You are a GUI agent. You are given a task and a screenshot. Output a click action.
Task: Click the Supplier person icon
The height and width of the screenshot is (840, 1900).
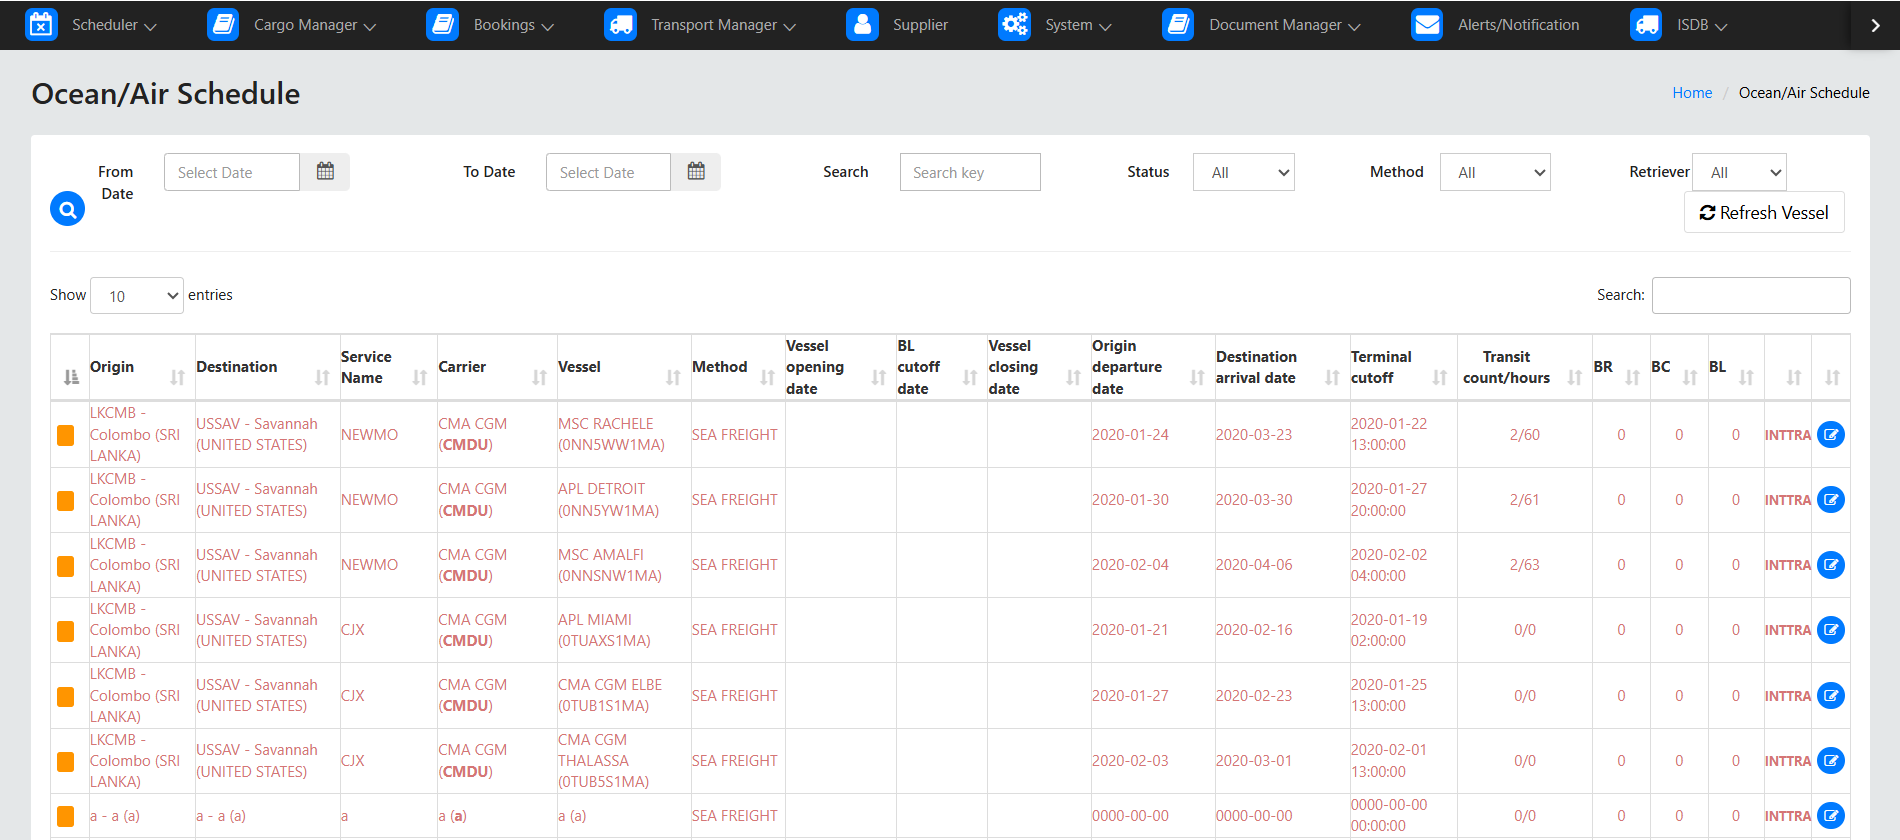862,25
